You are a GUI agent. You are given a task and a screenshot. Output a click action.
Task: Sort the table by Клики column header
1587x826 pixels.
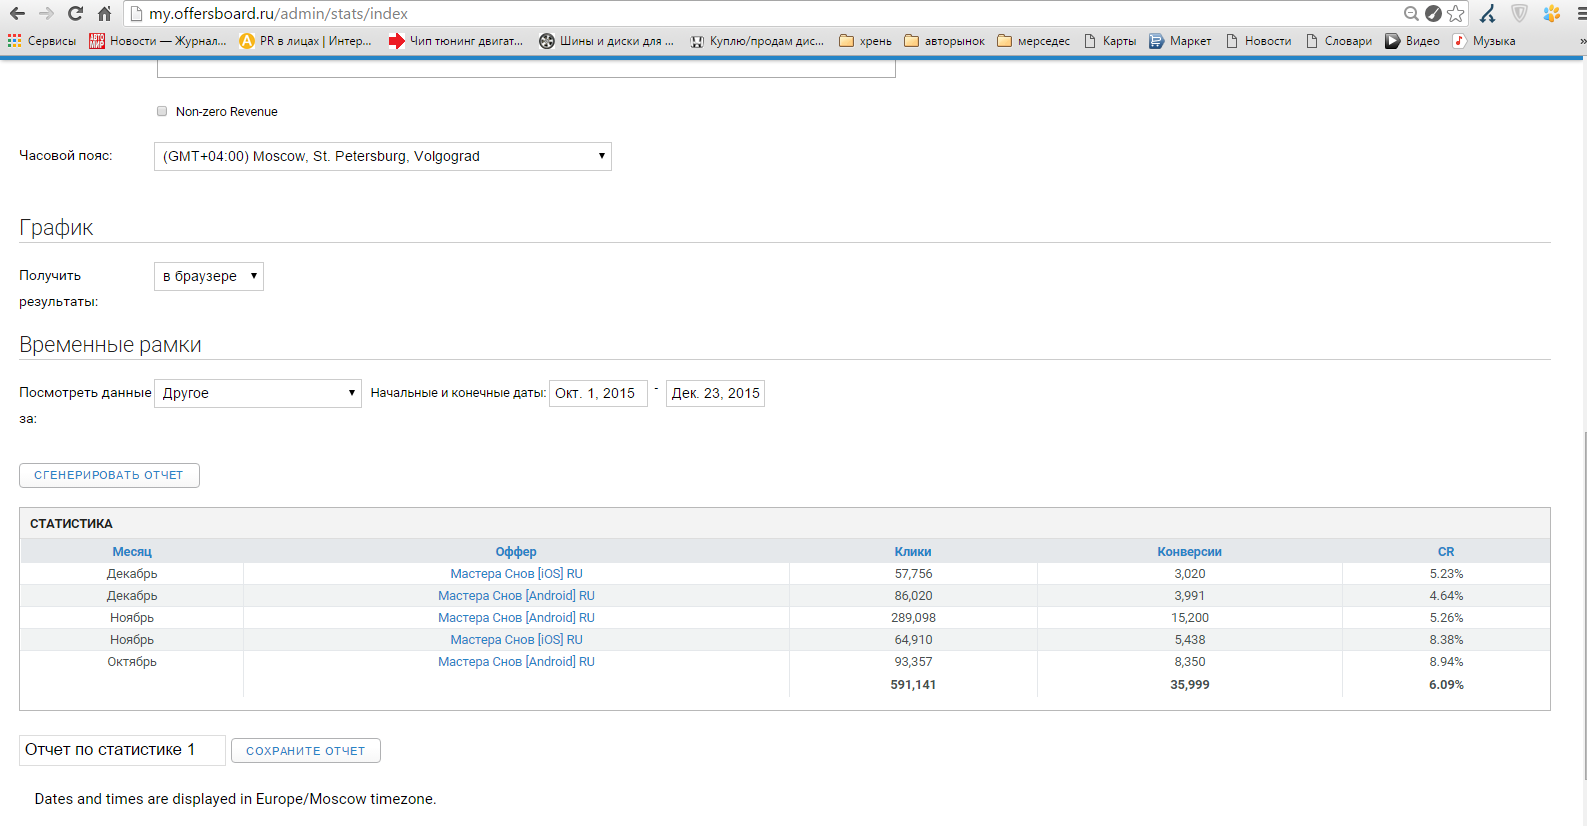912,552
